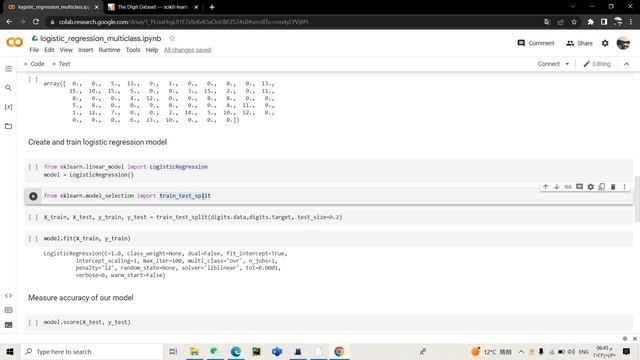The image size is (640, 360).
Task: Open the Help menu
Action: [x=151, y=50]
